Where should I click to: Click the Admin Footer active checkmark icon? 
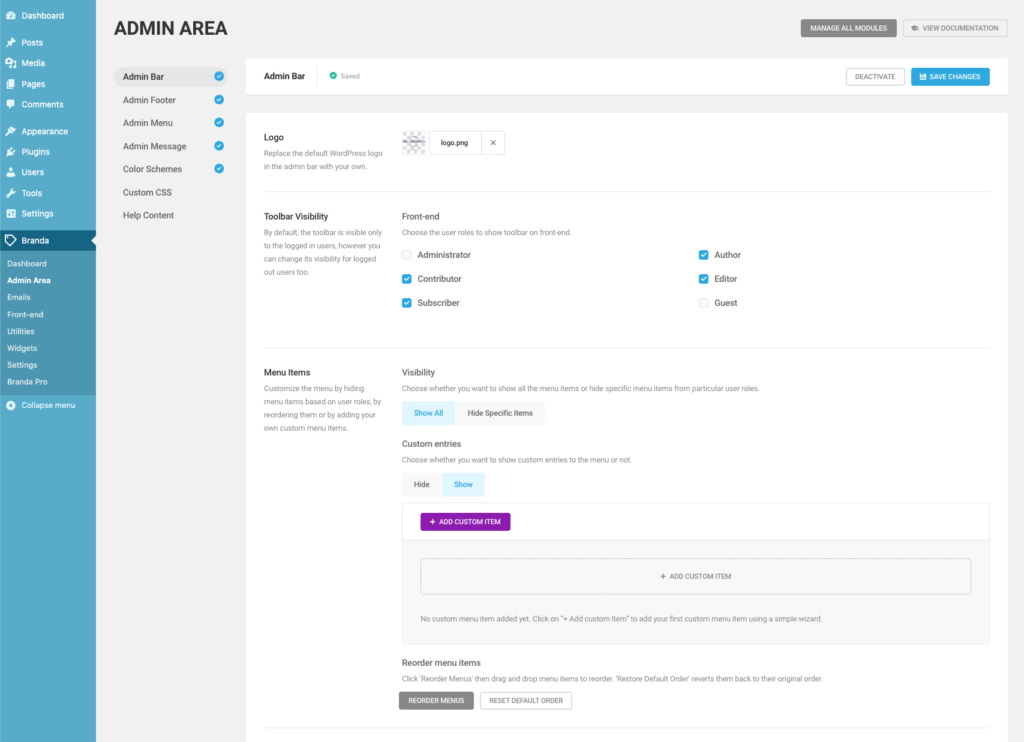tap(219, 100)
